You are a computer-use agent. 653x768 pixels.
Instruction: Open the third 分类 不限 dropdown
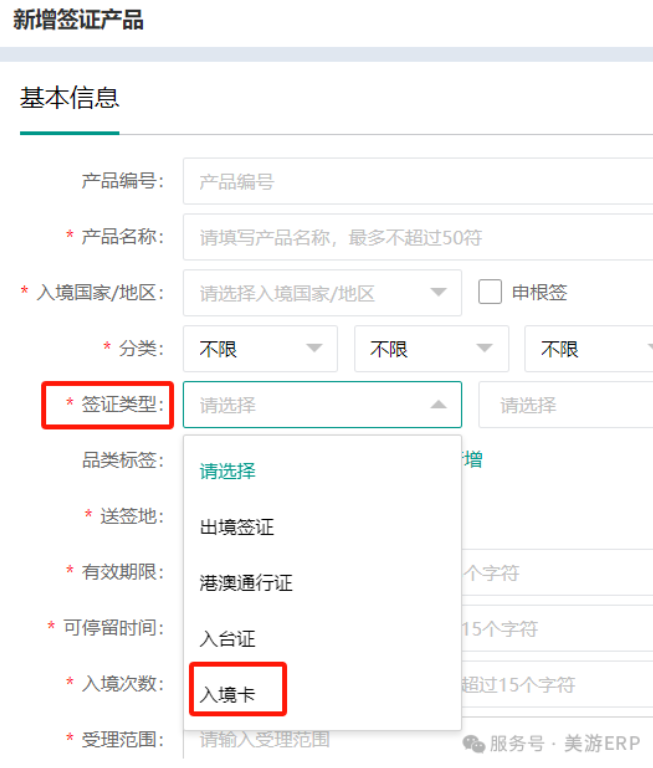[590, 349]
